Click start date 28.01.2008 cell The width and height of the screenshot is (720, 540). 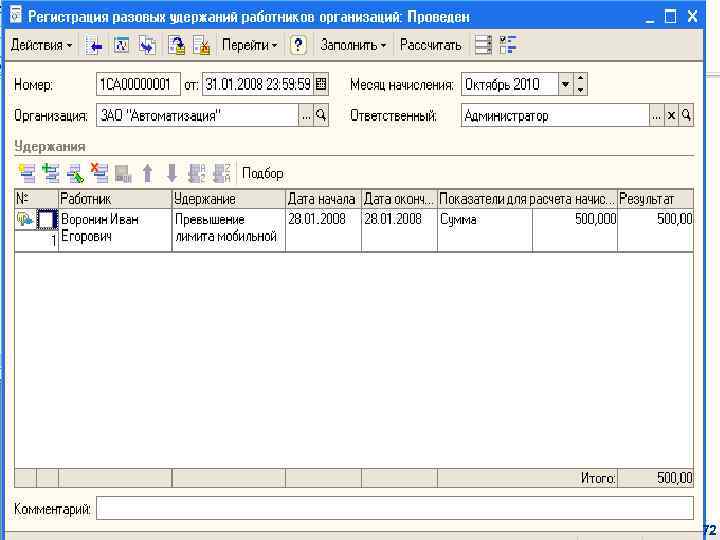(323, 230)
